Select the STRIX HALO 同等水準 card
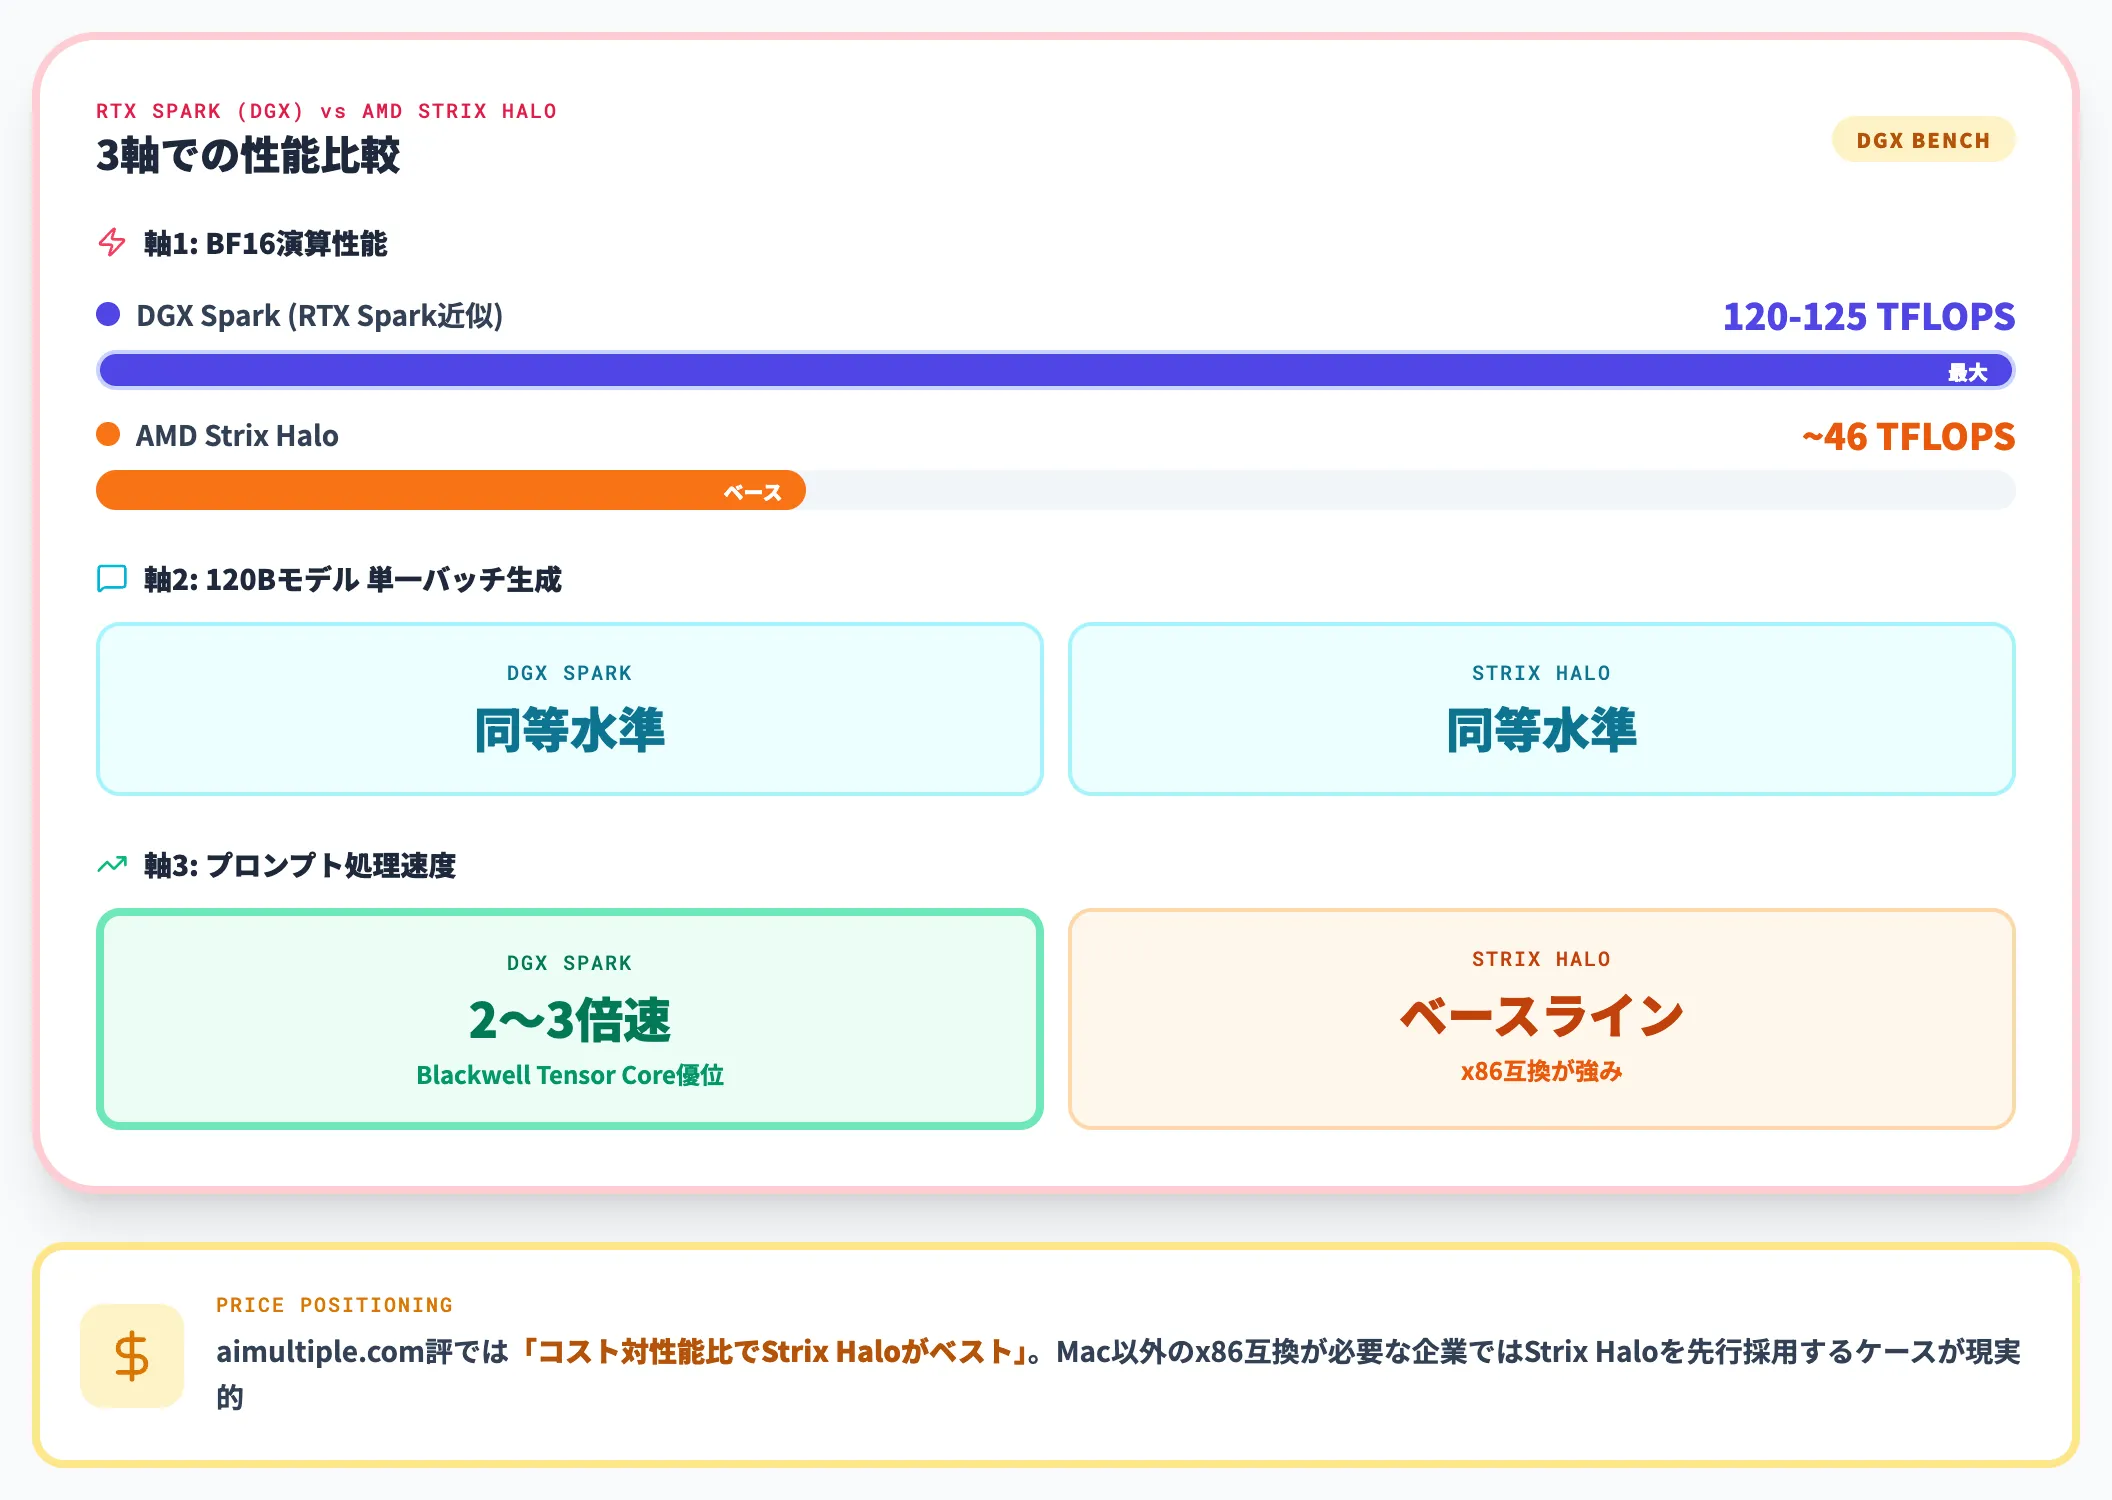This screenshot has width=2112, height=1500. (1542, 709)
